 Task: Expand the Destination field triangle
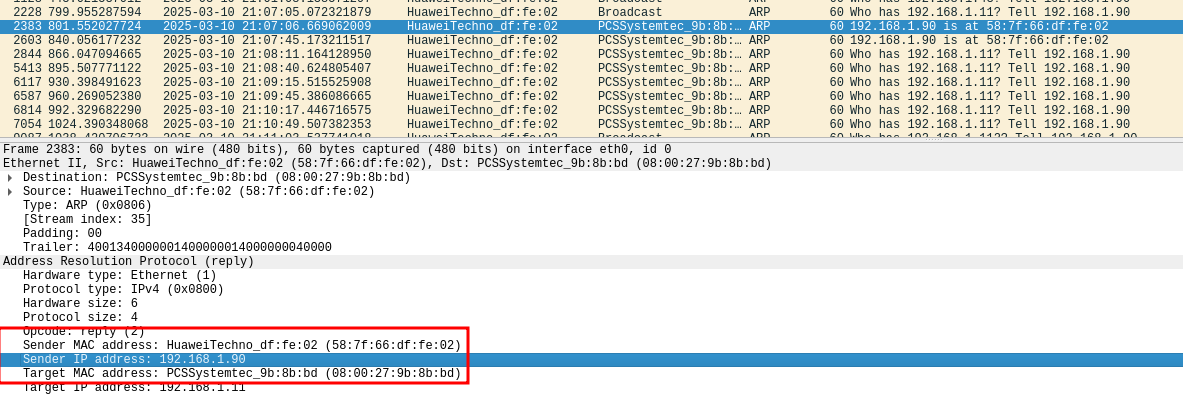tap(10, 178)
